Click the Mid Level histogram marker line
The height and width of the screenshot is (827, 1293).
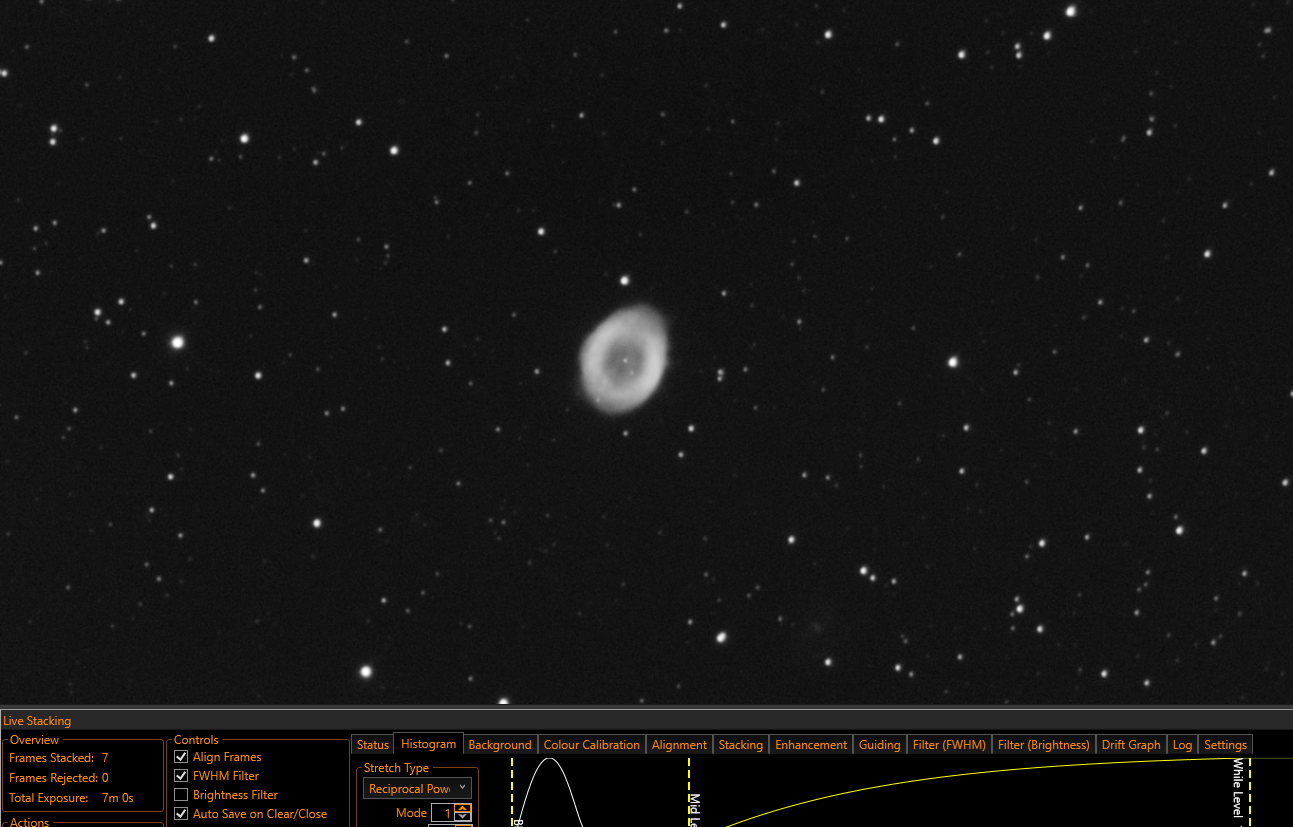click(x=689, y=792)
